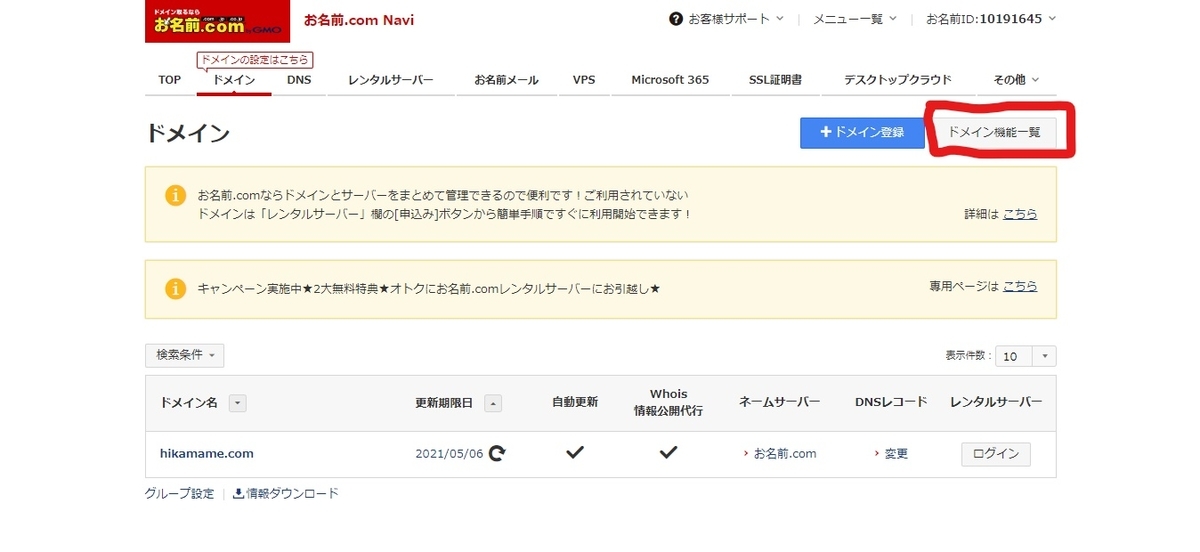The image size is (1200, 552).
Task: Click the お名前.com nameserver link
Action: coord(785,453)
